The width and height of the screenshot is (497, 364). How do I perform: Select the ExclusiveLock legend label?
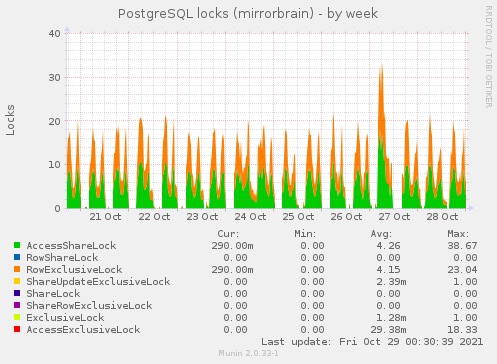pos(65,318)
